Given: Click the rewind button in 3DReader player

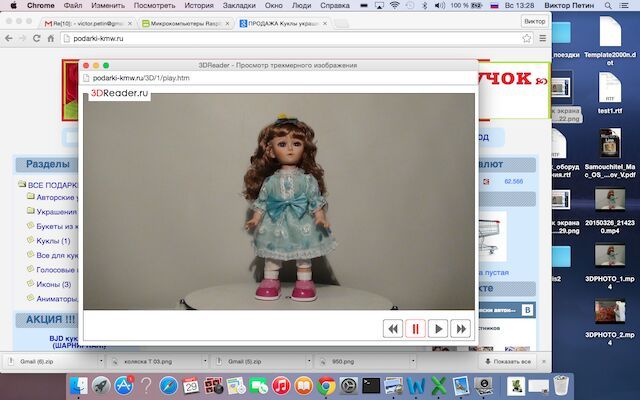Looking at the screenshot, I should point(393,329).
